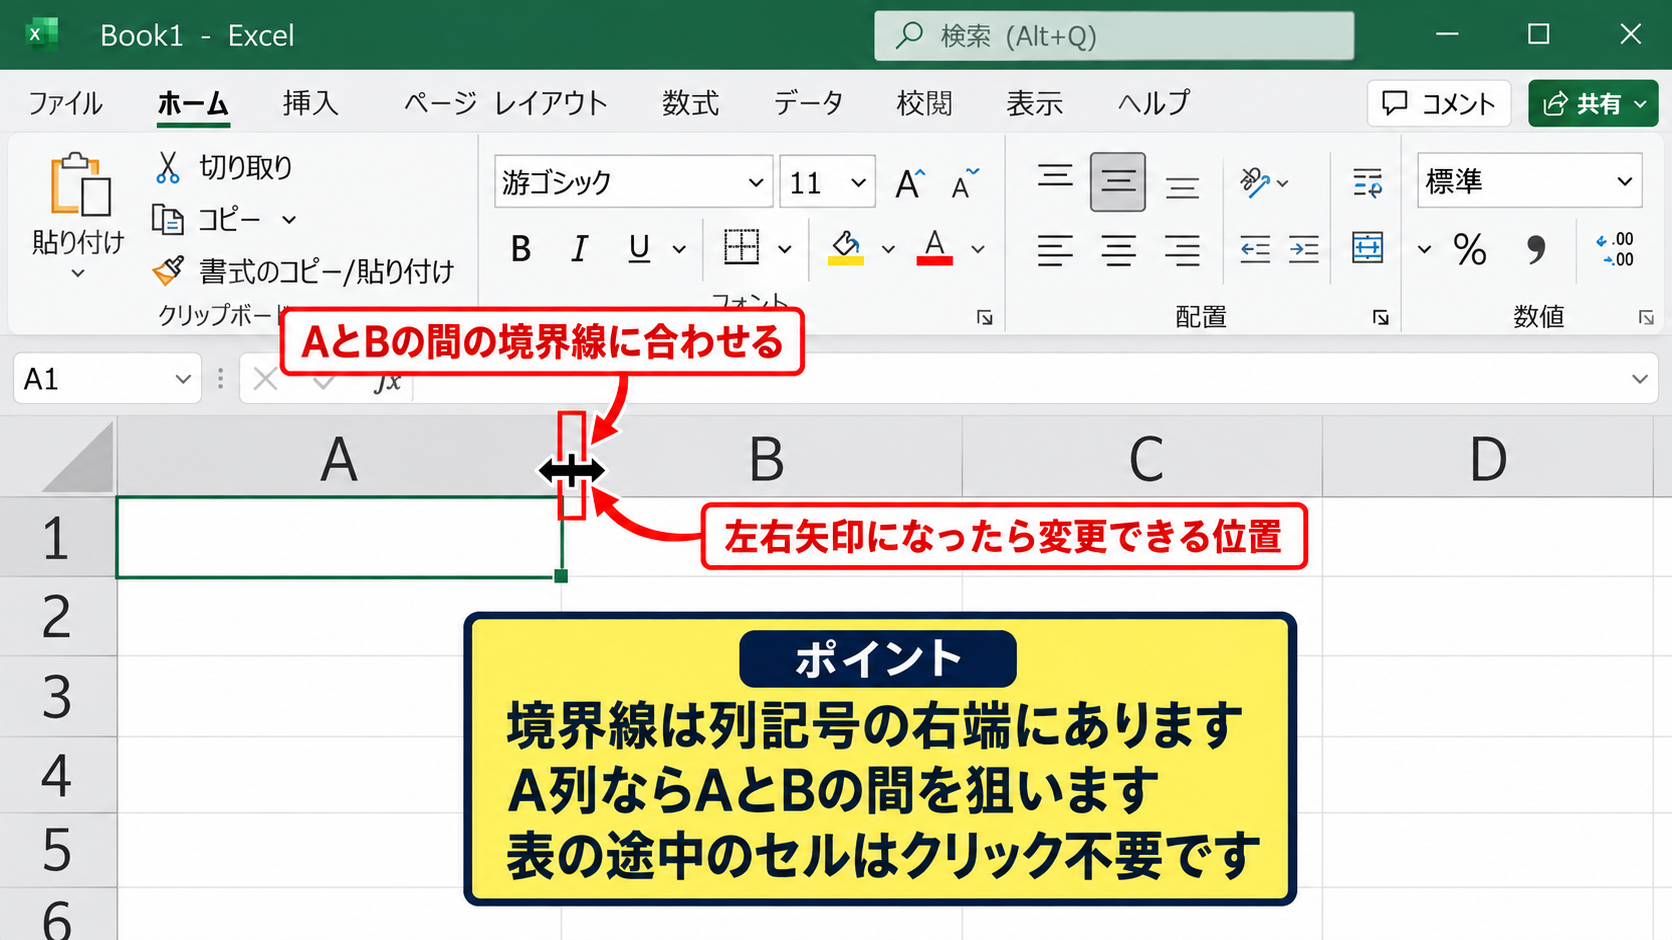Increase indent
Screen dimensions: 1672x940
click(x=1304, y=248)
